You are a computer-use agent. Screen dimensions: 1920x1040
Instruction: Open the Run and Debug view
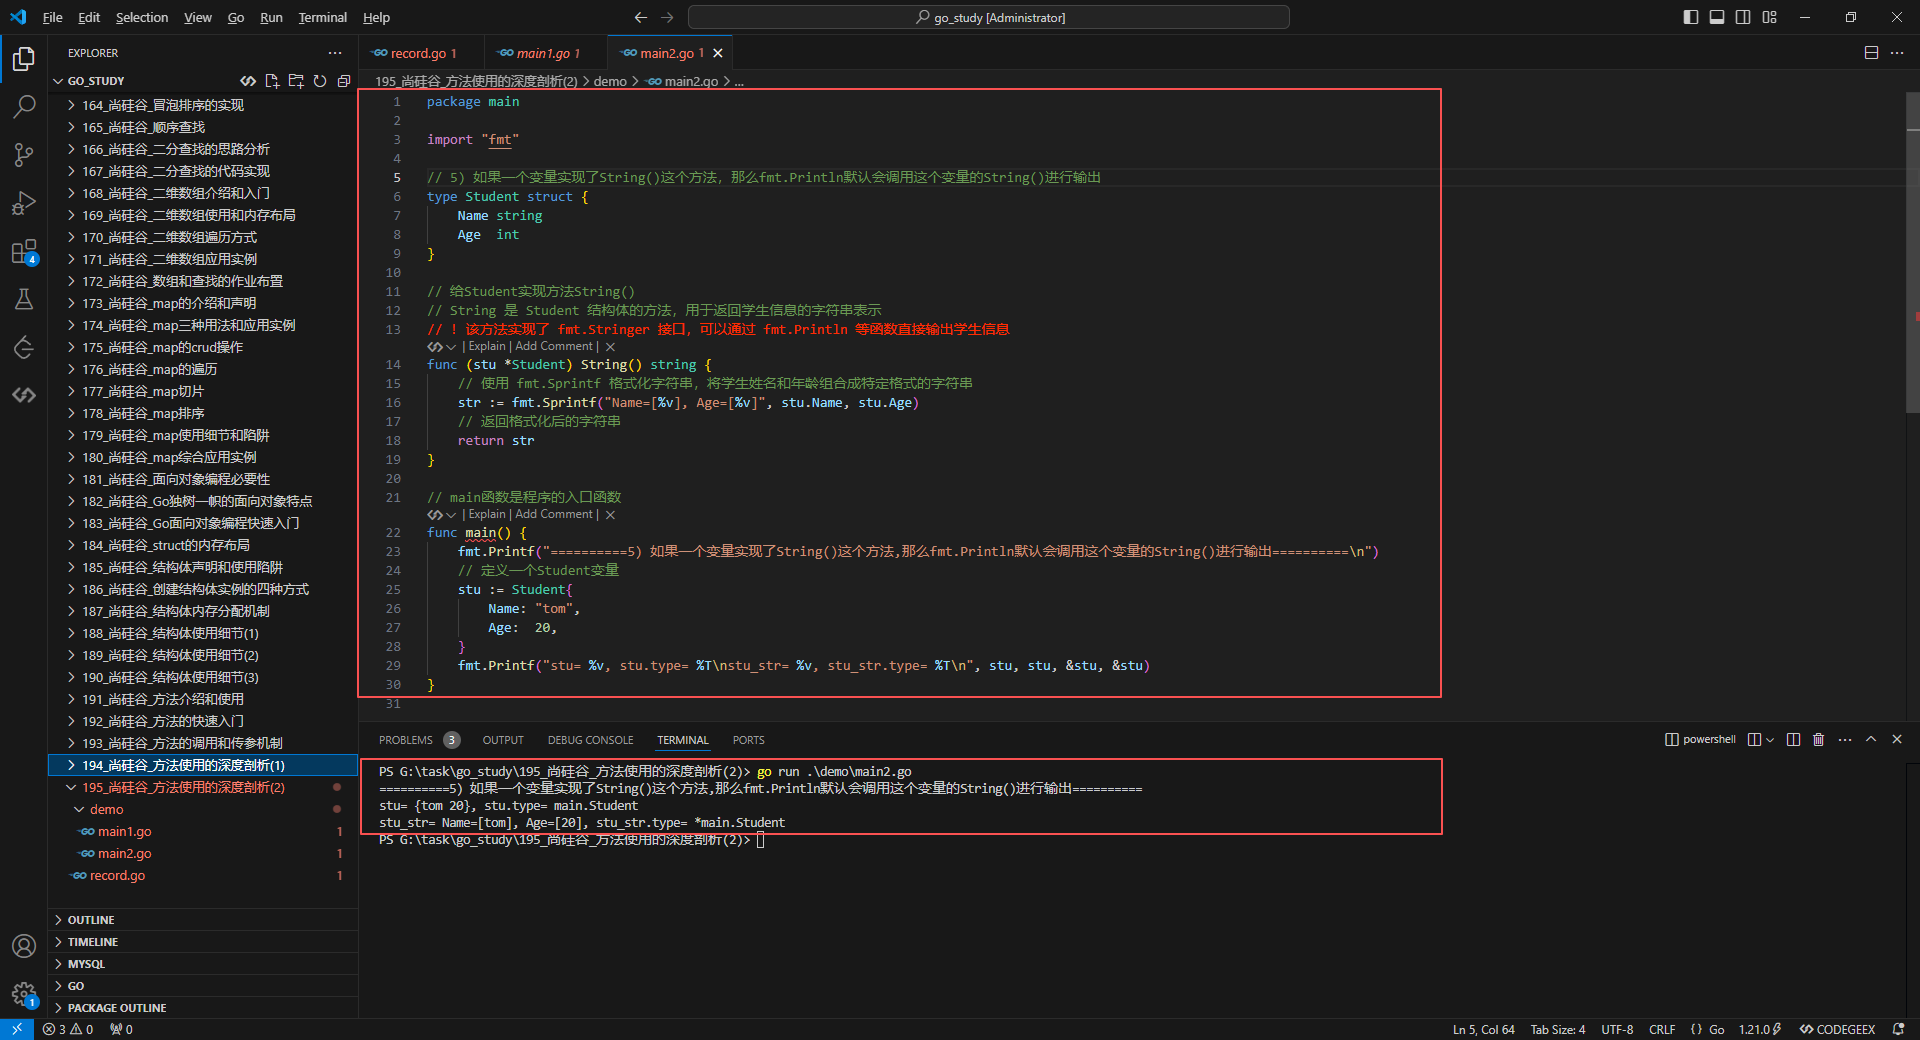tap(24, 203)
